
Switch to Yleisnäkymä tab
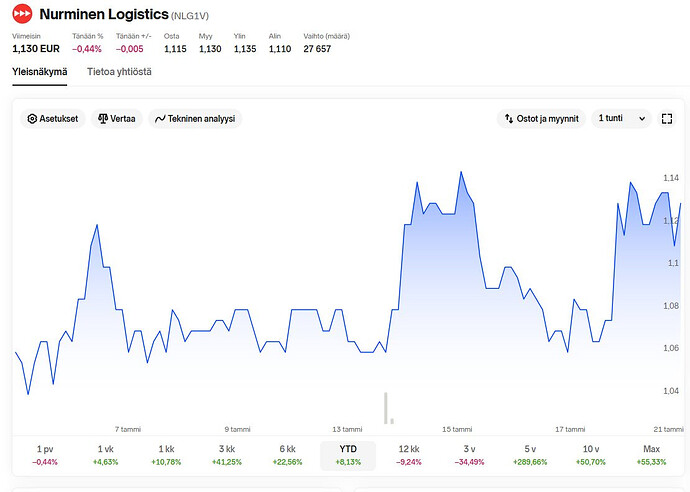click(x=40, y=72)
